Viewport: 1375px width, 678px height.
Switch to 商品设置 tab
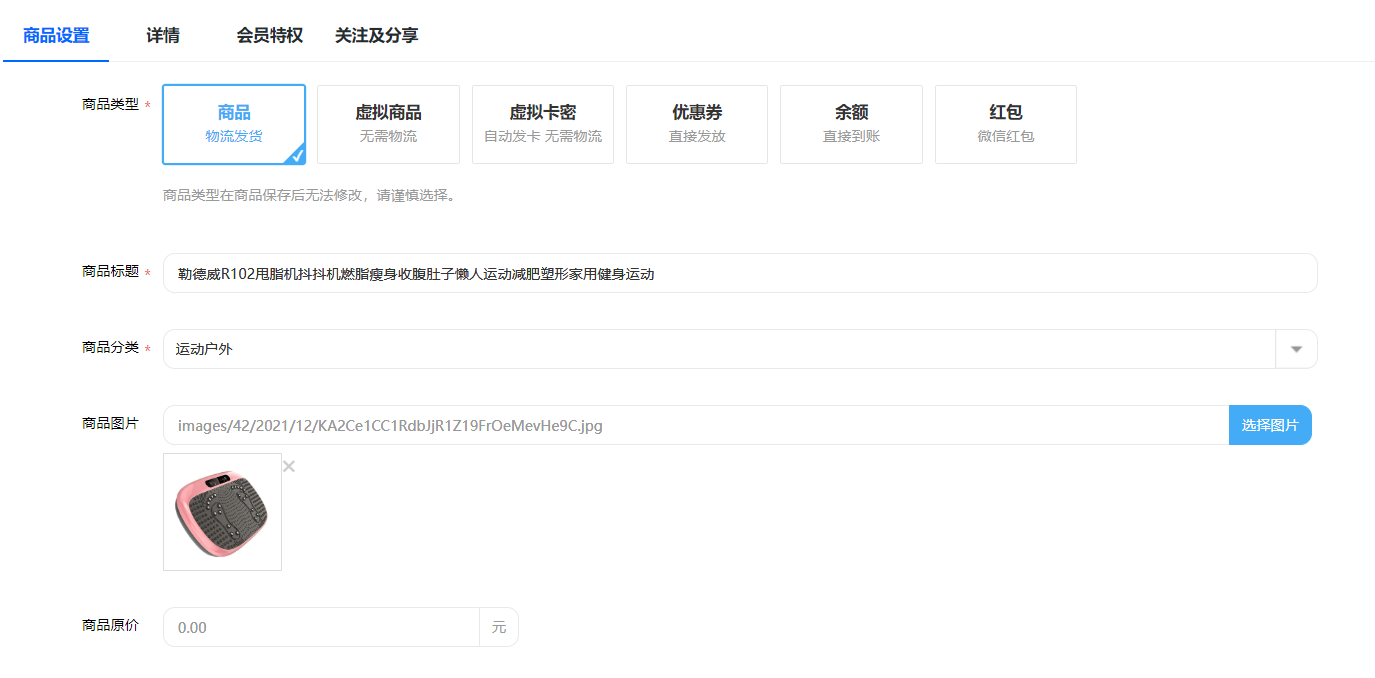pyautogui.click(x=56, y=35)
